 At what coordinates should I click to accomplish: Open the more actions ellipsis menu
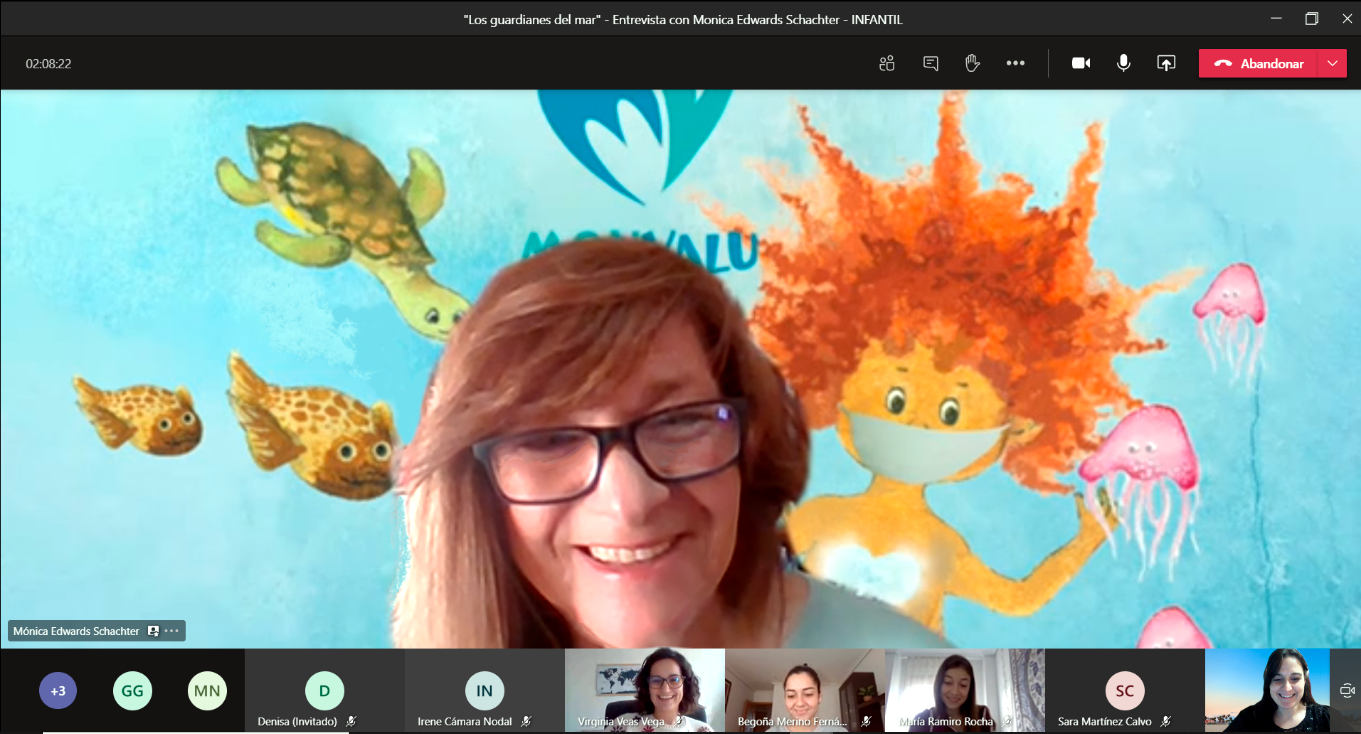(x=1015, y=63)
